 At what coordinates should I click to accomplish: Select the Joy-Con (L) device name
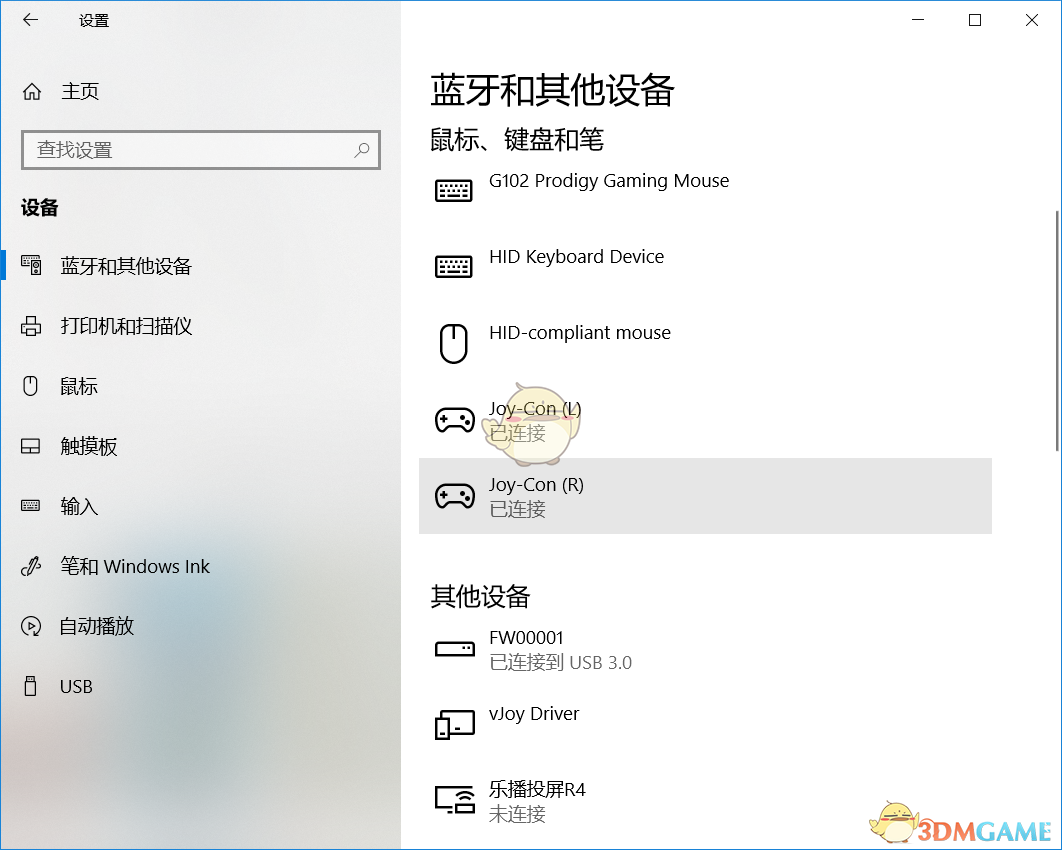click(535, 408)
